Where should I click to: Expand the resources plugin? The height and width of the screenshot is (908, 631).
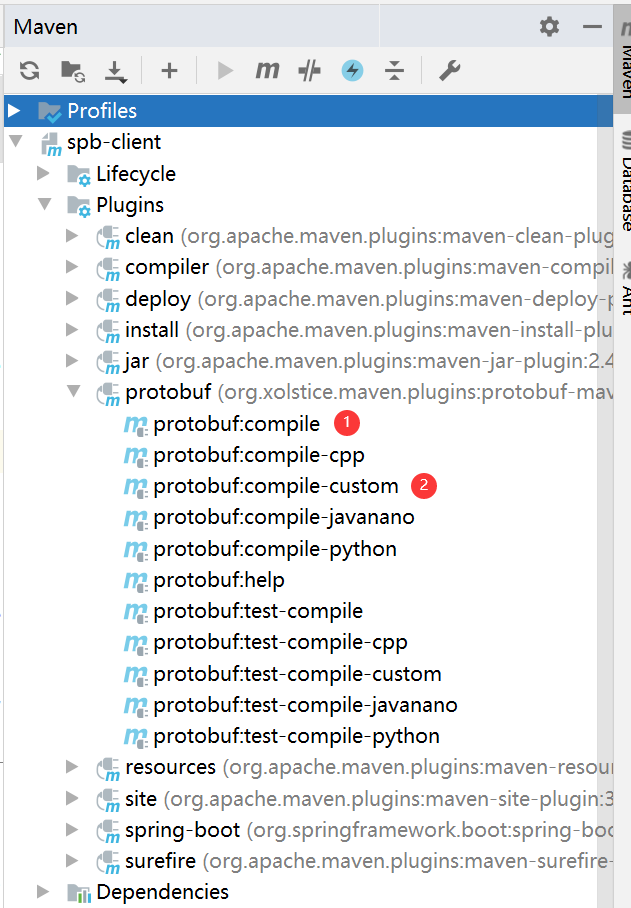coord(72,767)
